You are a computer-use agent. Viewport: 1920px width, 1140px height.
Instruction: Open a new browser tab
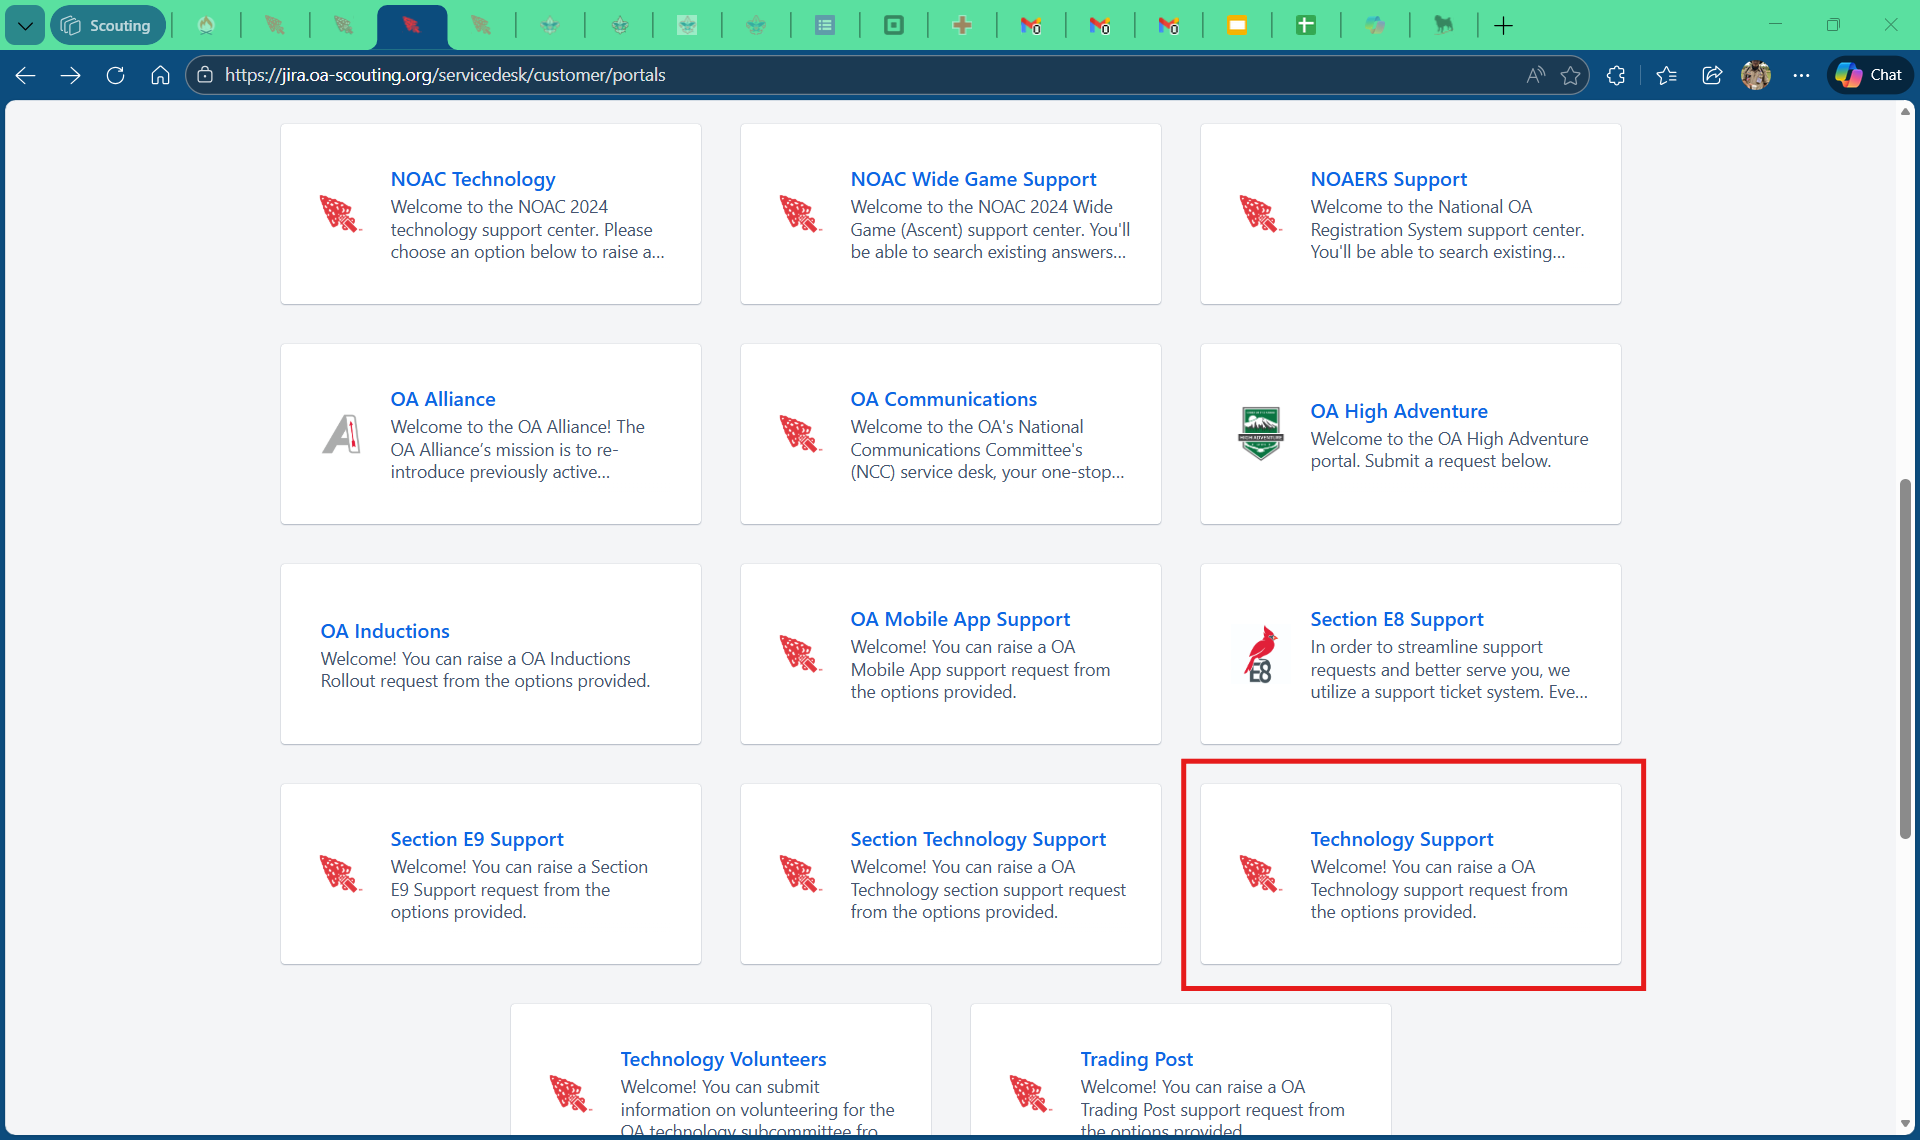tap(1503, 25)
